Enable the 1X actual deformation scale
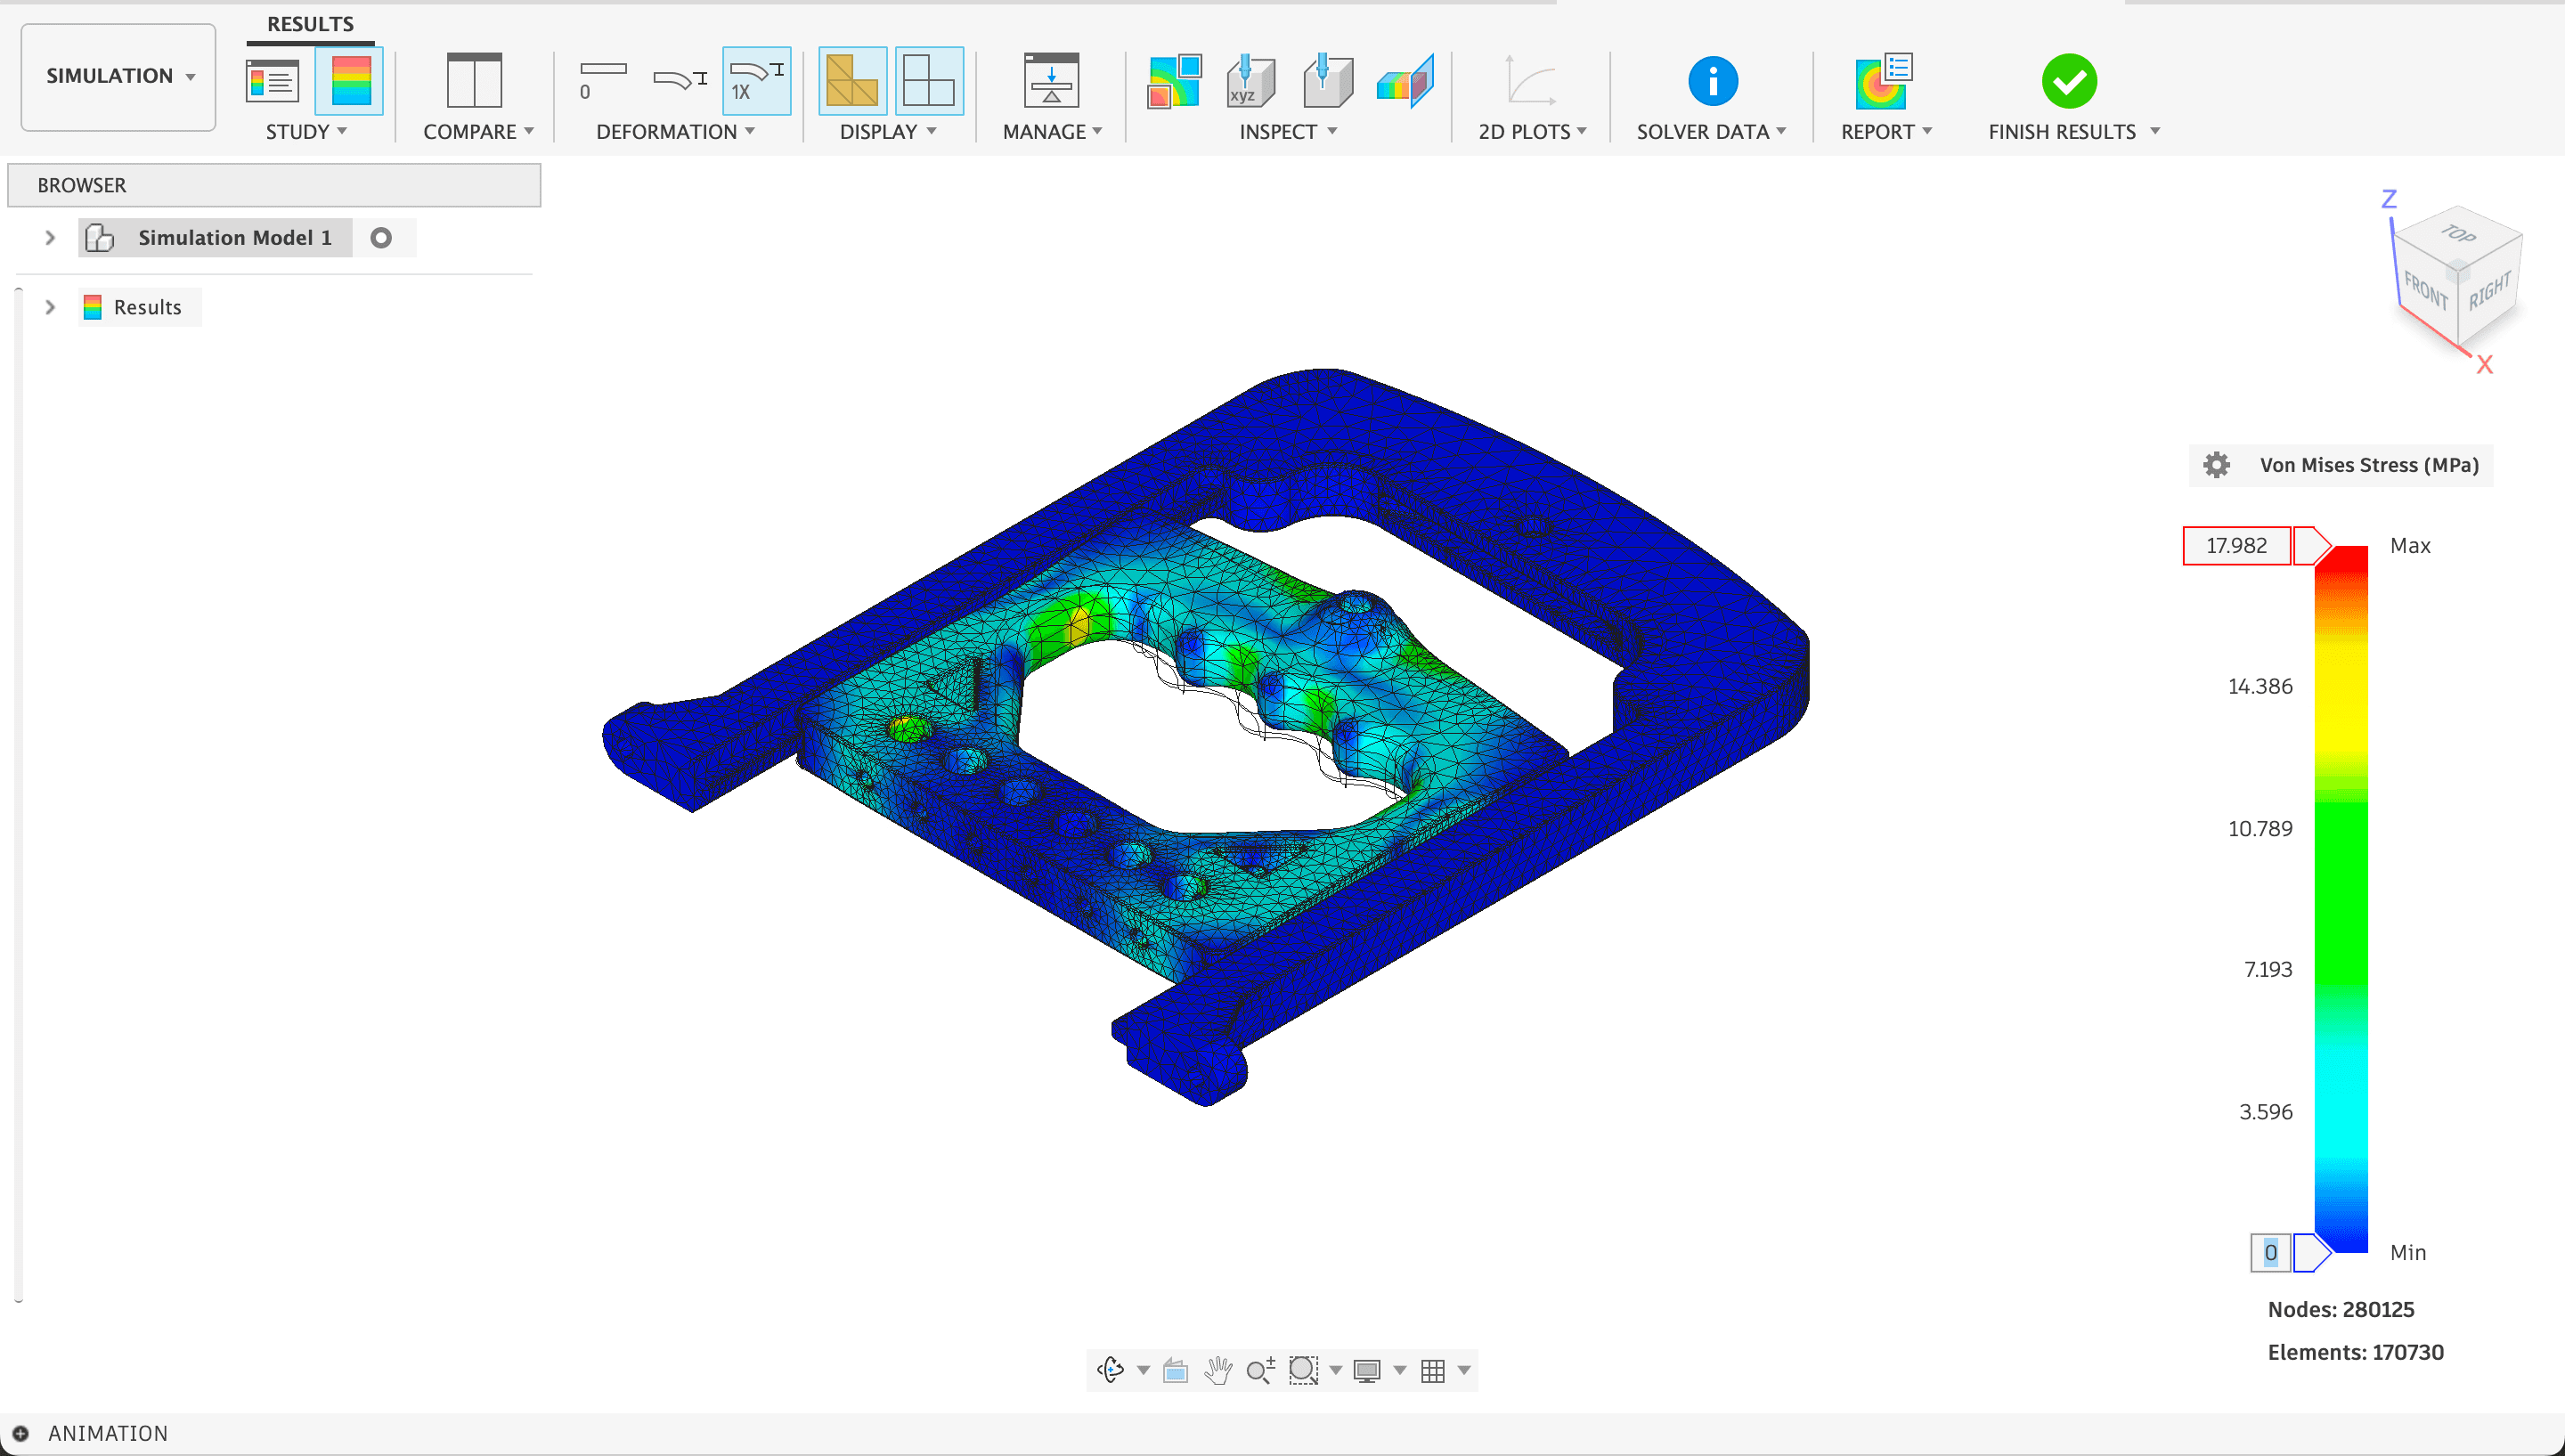 756,81
